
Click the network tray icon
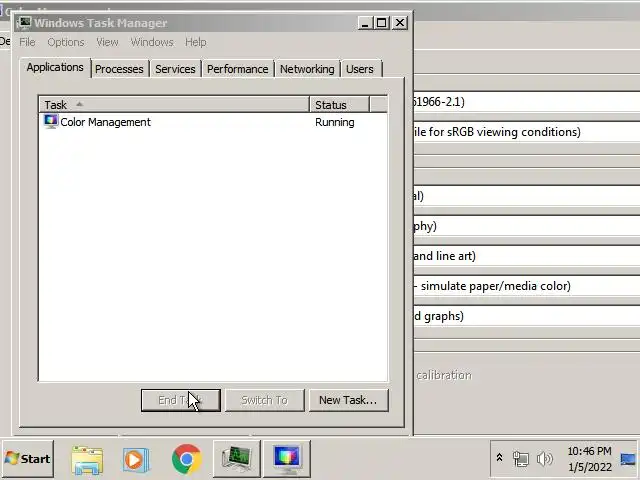click(520, 459)
